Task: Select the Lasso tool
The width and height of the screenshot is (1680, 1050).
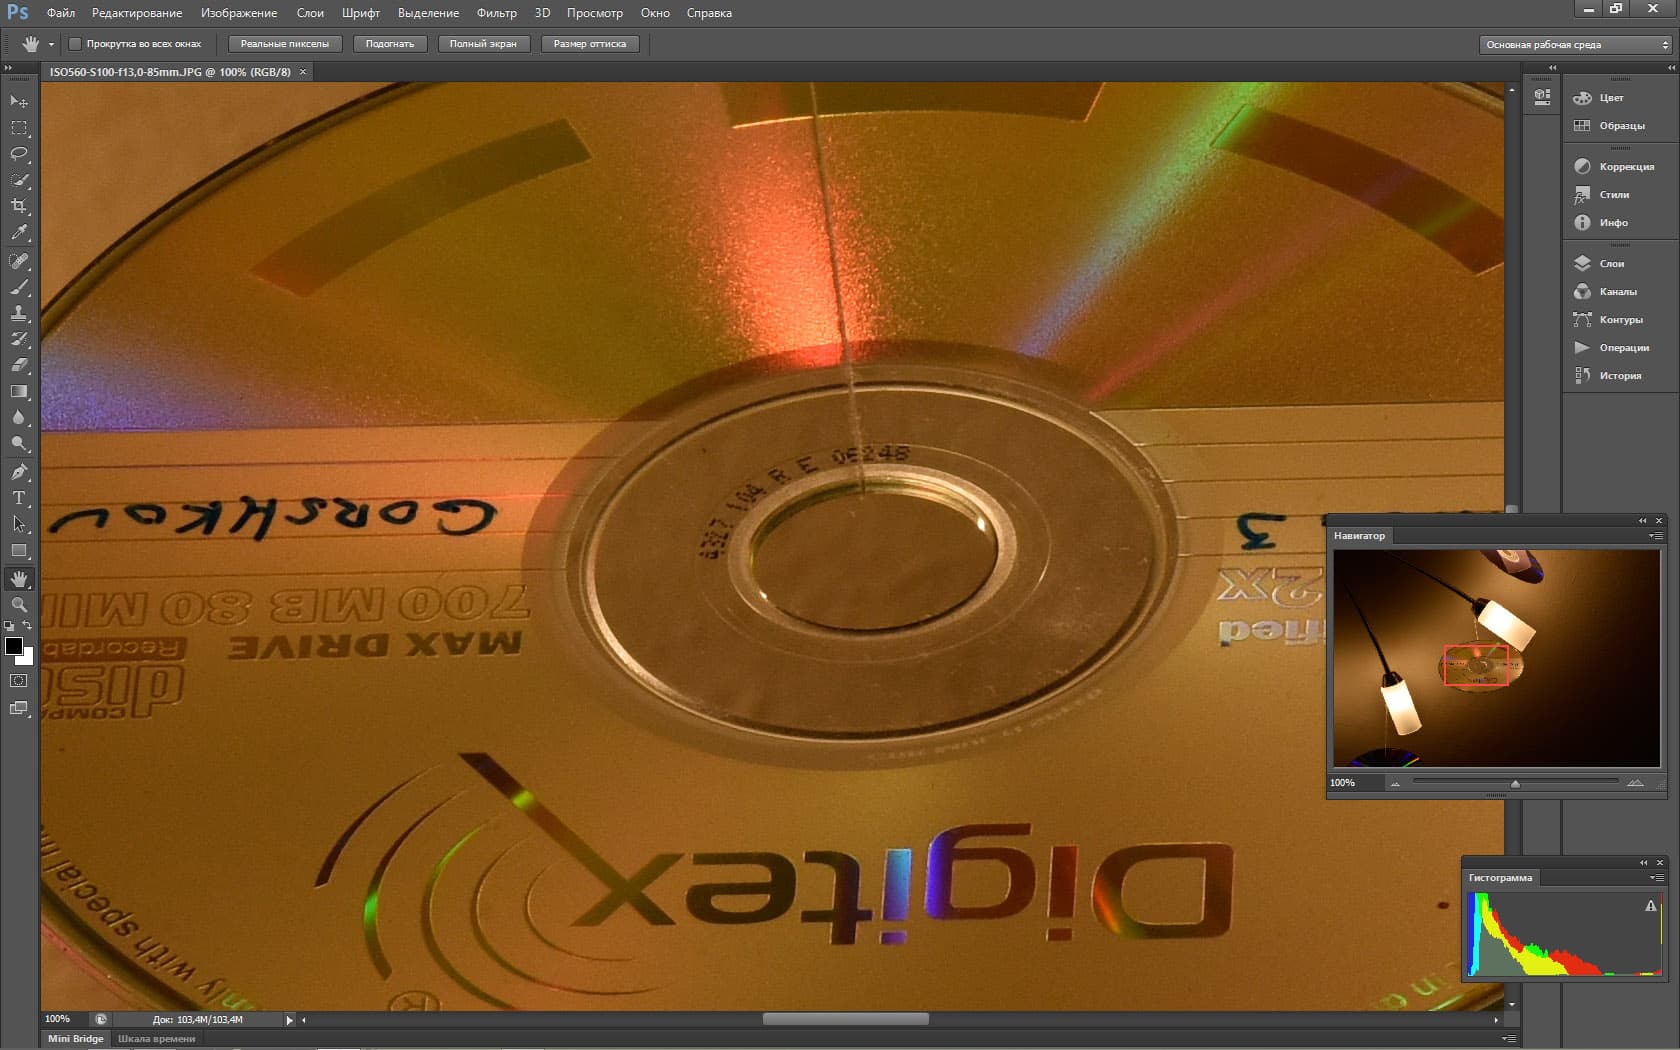Action: (19, 154)
